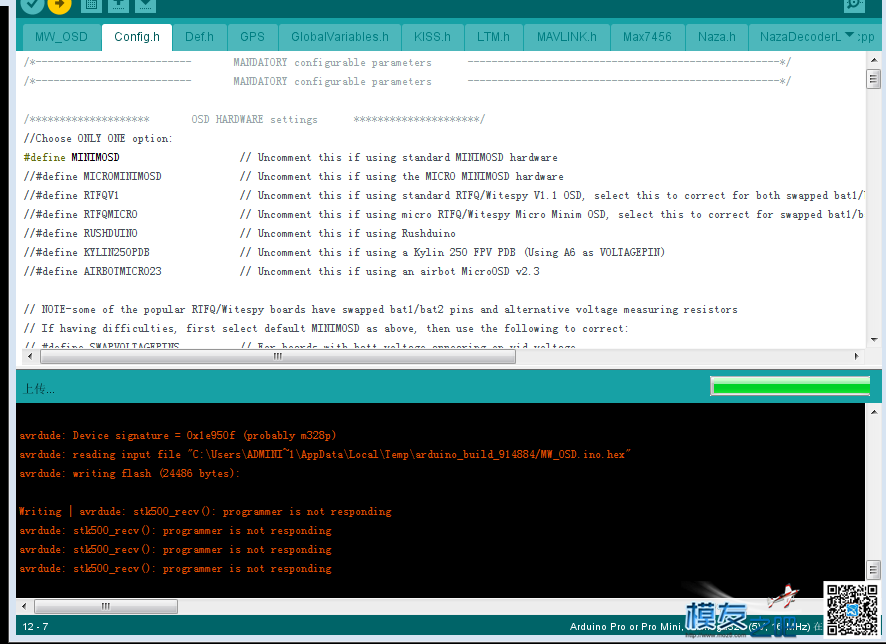Click the Open sketch toolbar icon
Screen dimensions: 886x644
click(x=118, y=5)
